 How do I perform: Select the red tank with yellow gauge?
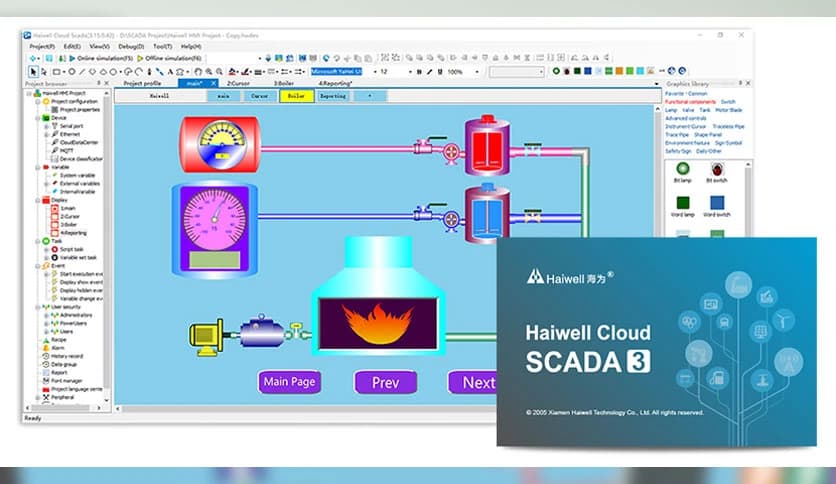220,144
